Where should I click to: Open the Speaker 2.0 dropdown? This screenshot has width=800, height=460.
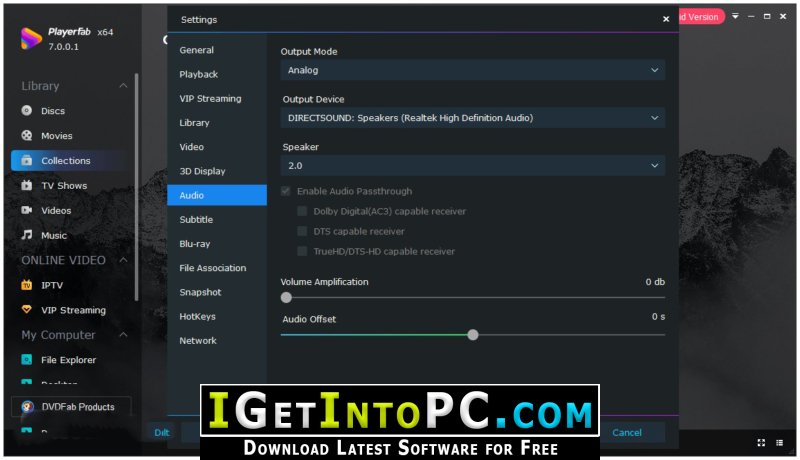click(472, 165)
